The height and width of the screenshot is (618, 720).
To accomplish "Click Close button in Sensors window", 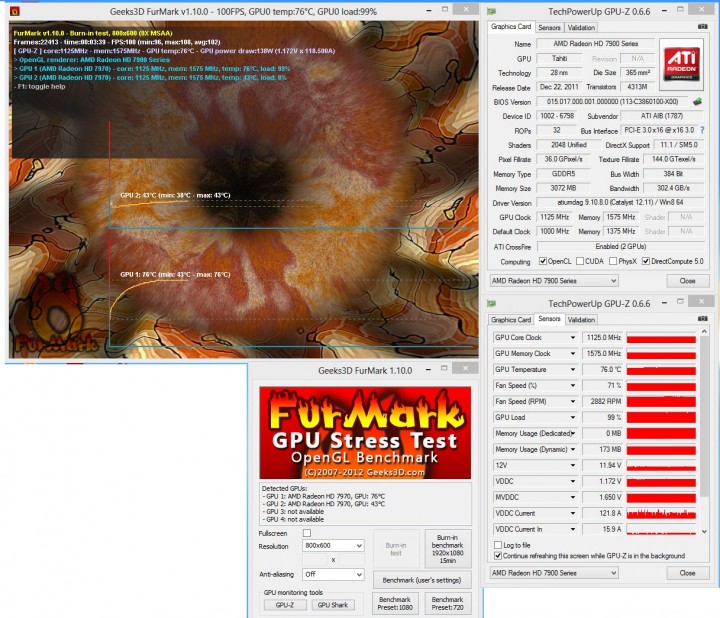I will pos(687,573).
